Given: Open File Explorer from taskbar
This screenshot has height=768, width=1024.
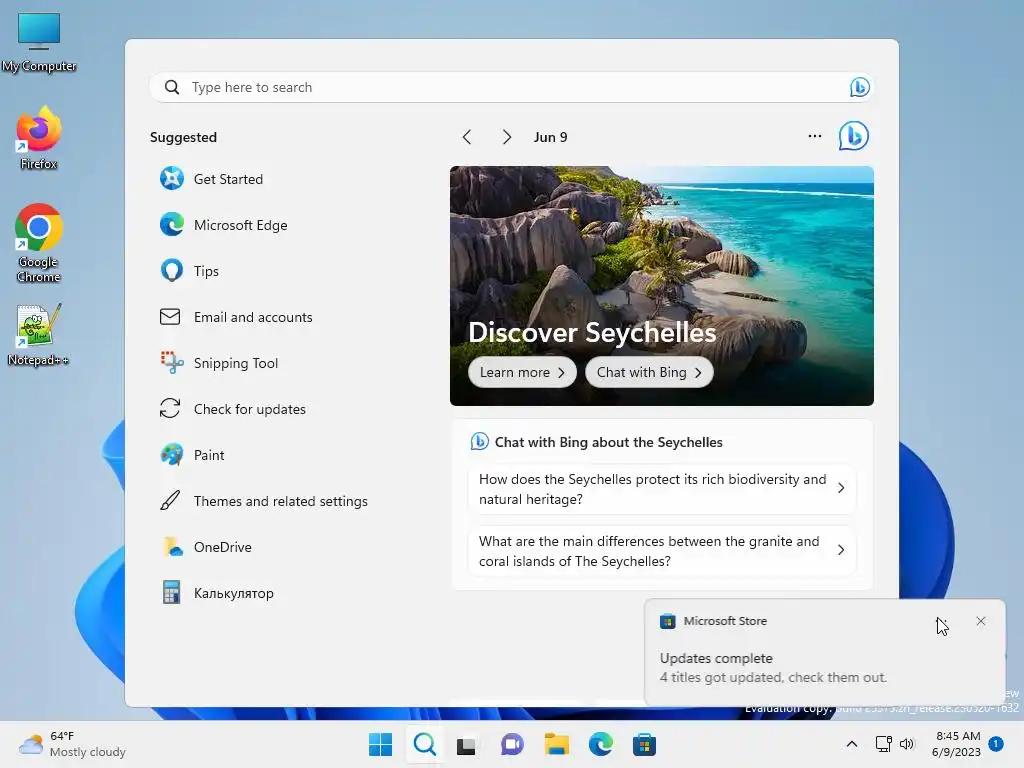Looking at the screenshot, I should coord(556,744).
